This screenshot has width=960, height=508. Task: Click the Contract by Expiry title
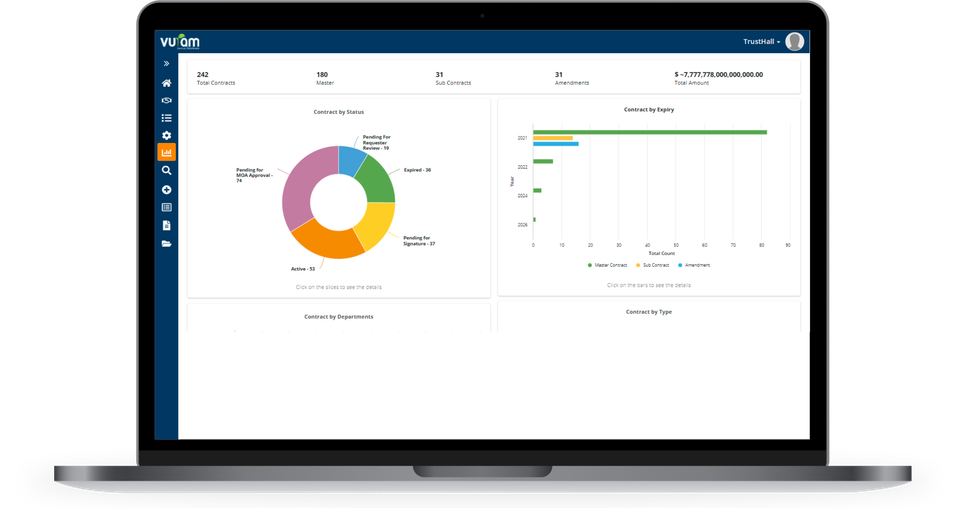point(649,110)
